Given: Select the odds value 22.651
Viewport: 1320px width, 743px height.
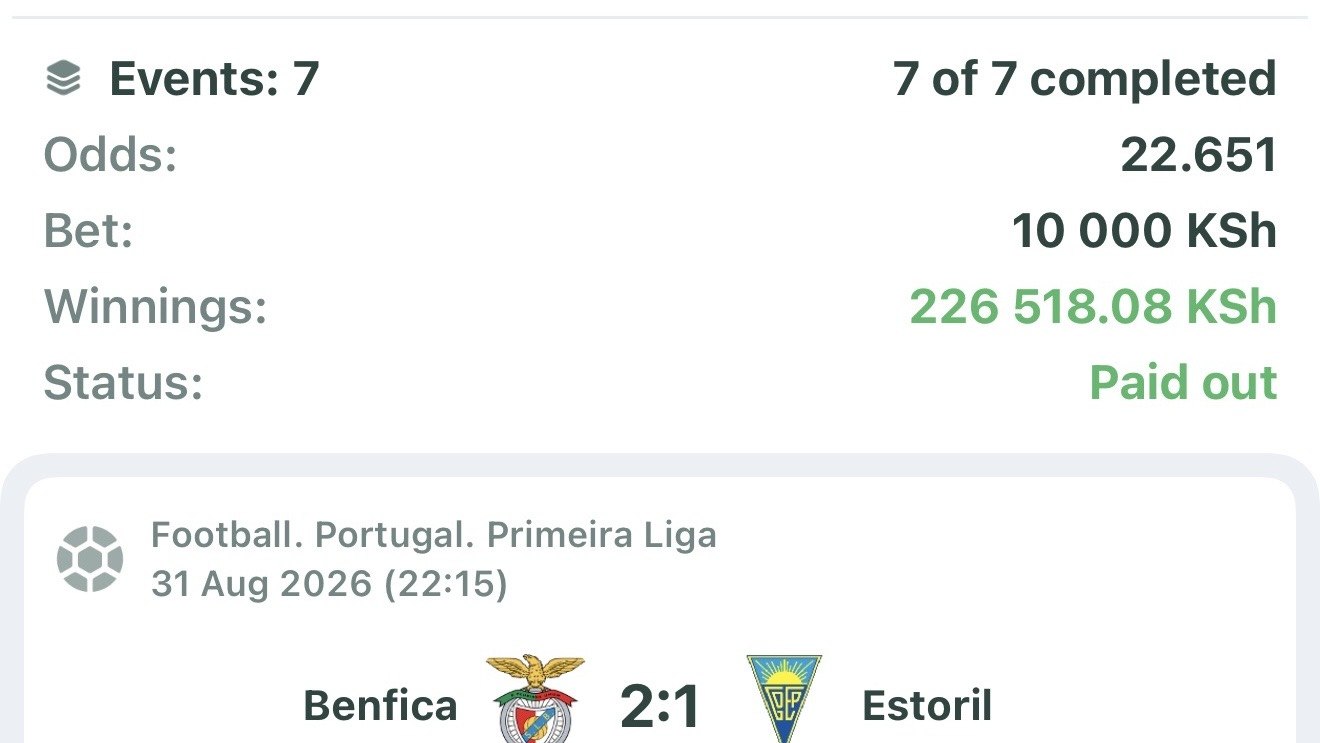Looking at the screenshot, I should (1199, 155).
